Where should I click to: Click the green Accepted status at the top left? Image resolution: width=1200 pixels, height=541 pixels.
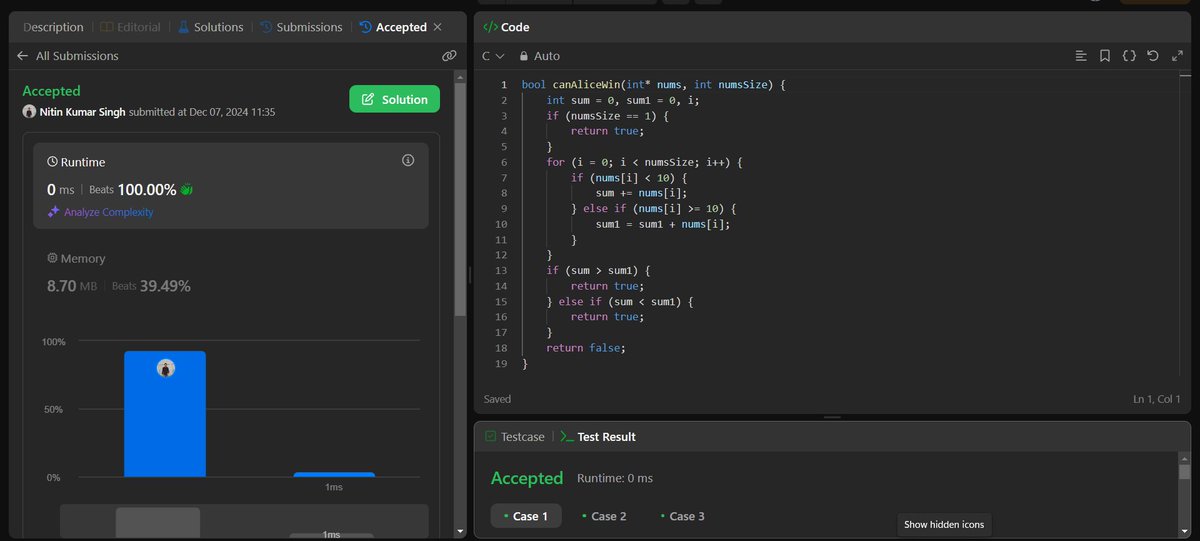pos(51,91)
